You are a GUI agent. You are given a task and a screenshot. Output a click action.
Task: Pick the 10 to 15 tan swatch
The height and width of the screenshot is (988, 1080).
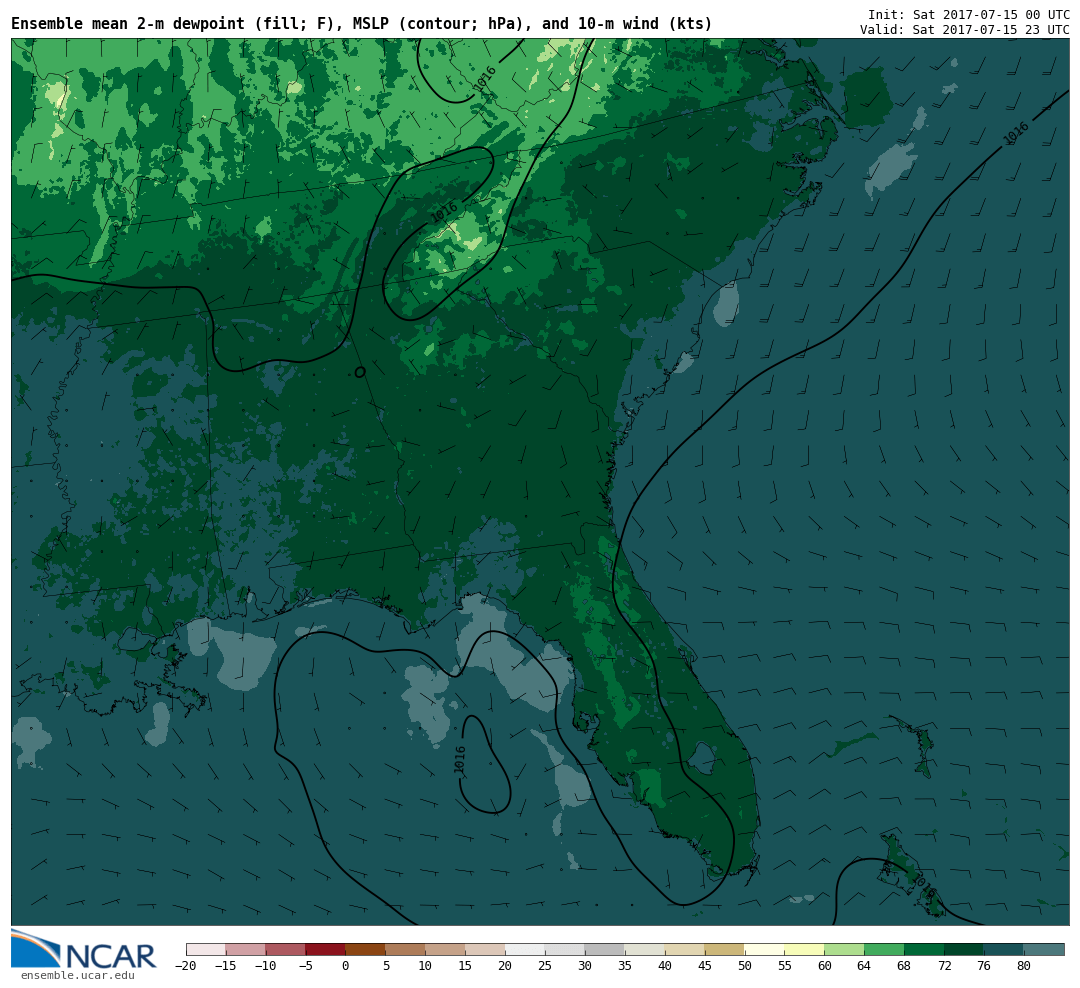tap(445, 949)
